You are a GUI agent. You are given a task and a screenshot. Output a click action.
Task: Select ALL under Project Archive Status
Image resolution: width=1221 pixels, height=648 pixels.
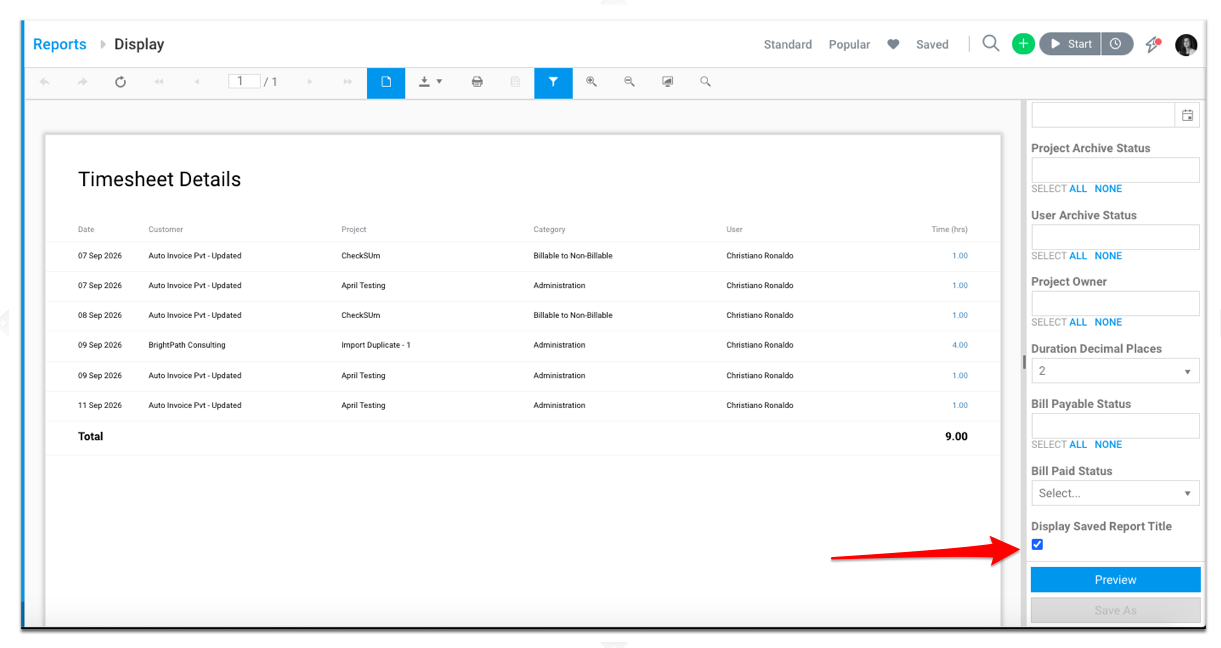coord(1078,189)
